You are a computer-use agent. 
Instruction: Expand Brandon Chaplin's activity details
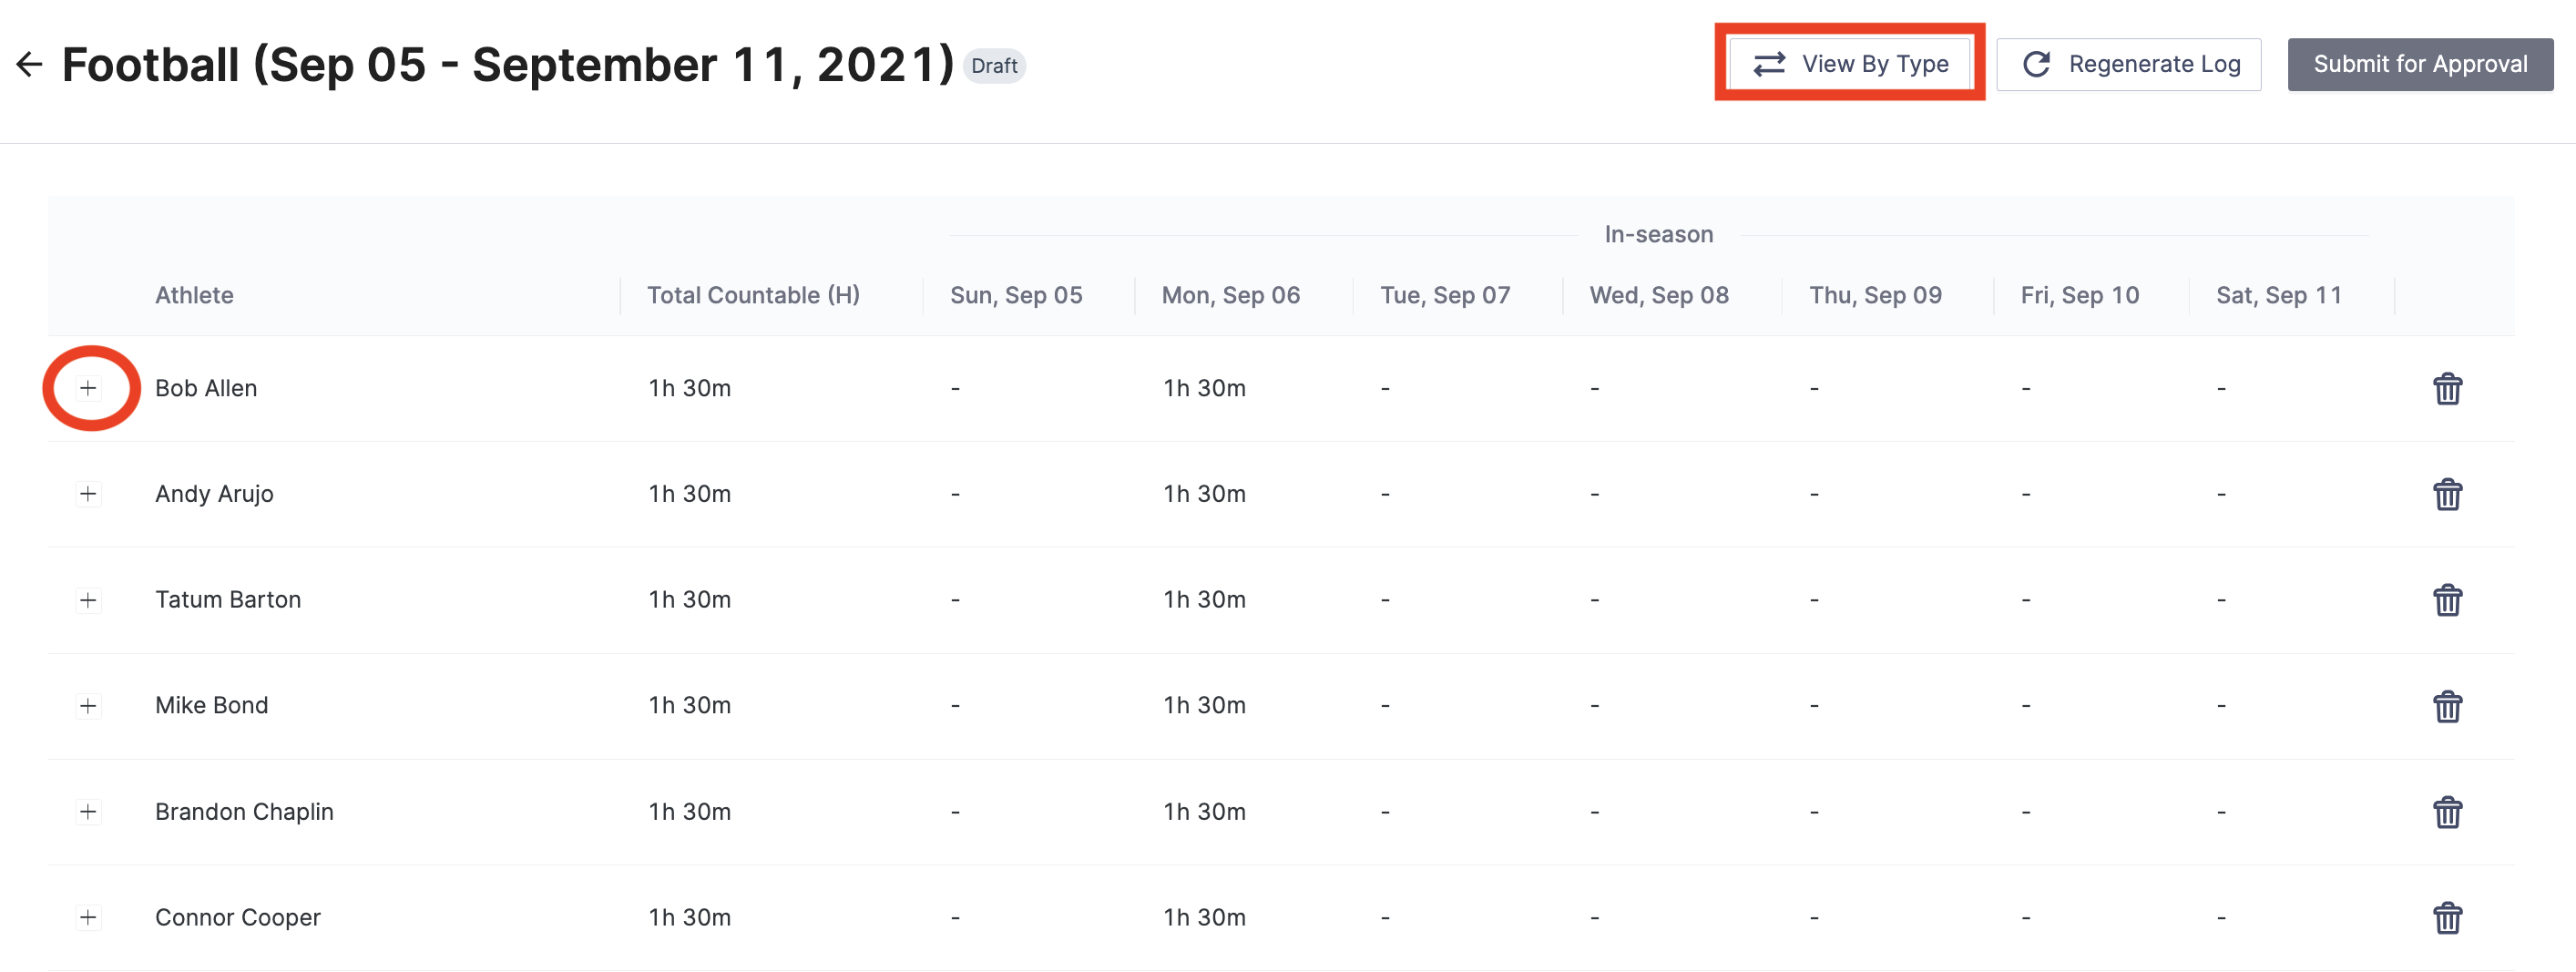coord(89,812)
